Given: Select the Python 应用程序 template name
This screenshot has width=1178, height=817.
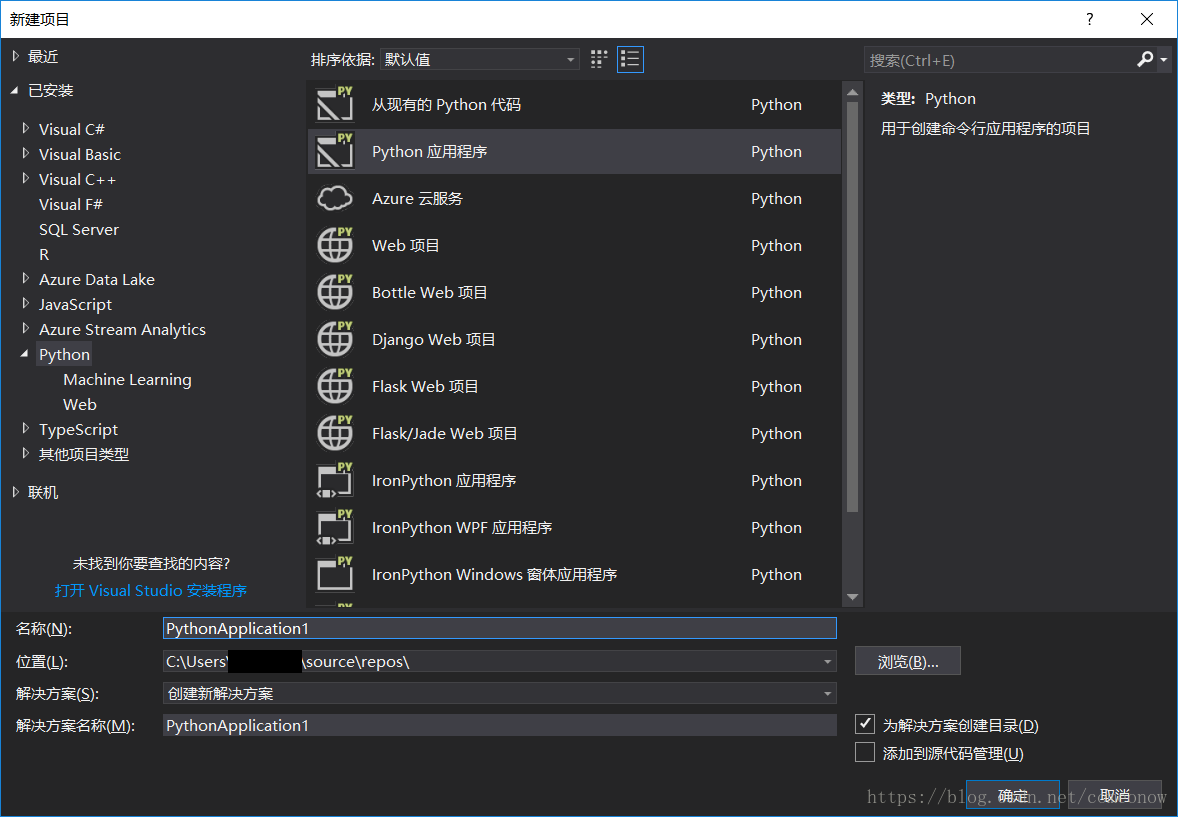Looking at the screenshot, I should point(429,152).
